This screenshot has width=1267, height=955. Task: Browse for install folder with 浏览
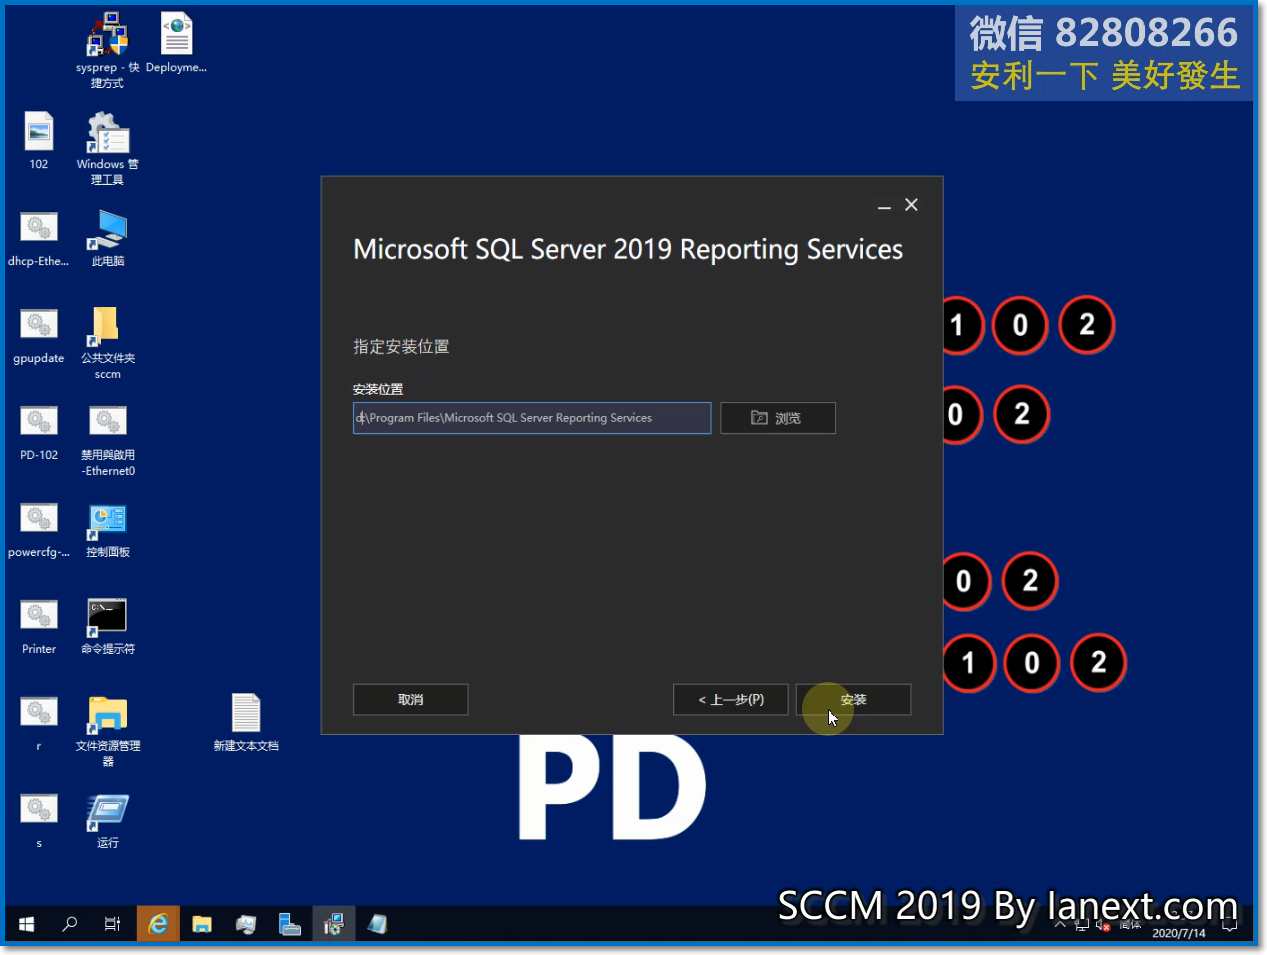777,418
